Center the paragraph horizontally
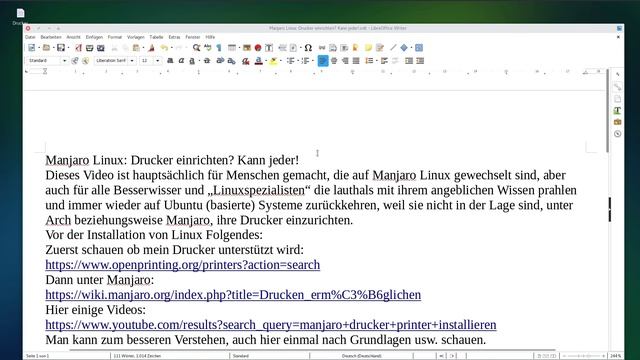The image size is (640, 360). point(334,61)
